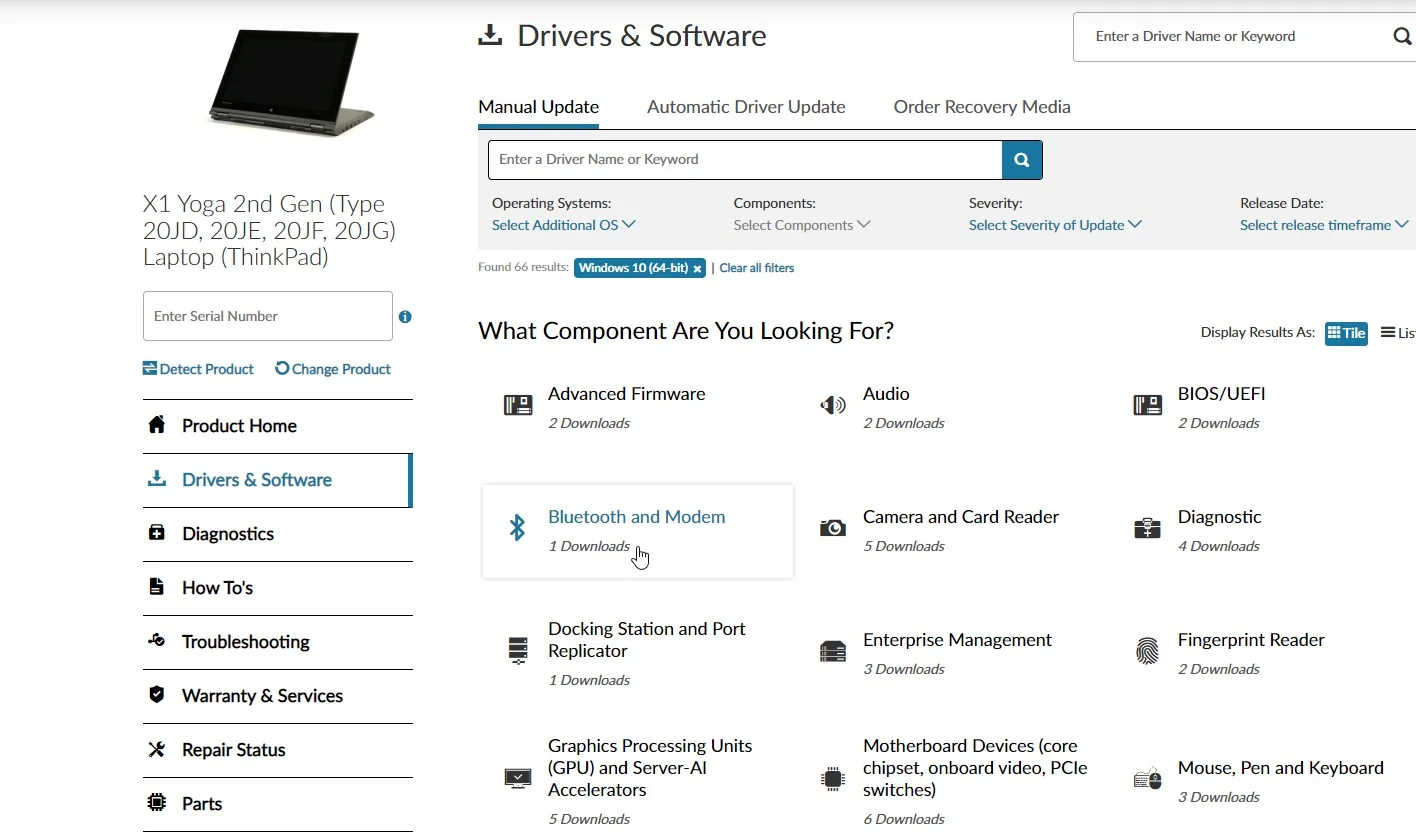
Task: Click the Mouse, Pen and Keyboard icon
Action: point(1147,778)
